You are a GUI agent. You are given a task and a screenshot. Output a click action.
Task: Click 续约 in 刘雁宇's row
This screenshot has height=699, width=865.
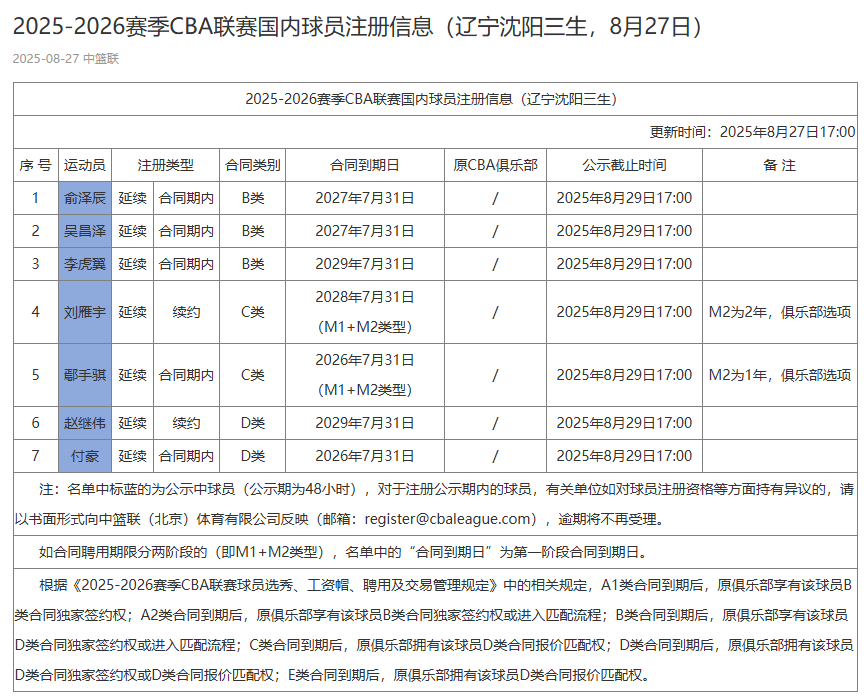pos(186,312)
